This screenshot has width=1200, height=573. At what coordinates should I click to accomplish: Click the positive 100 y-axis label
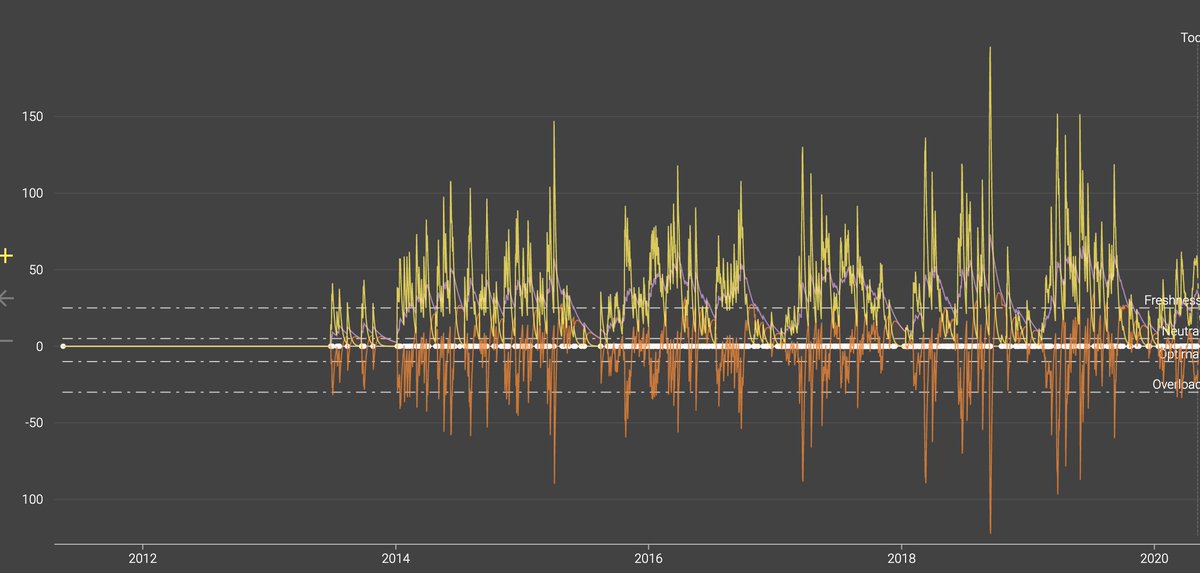(32, 193)
